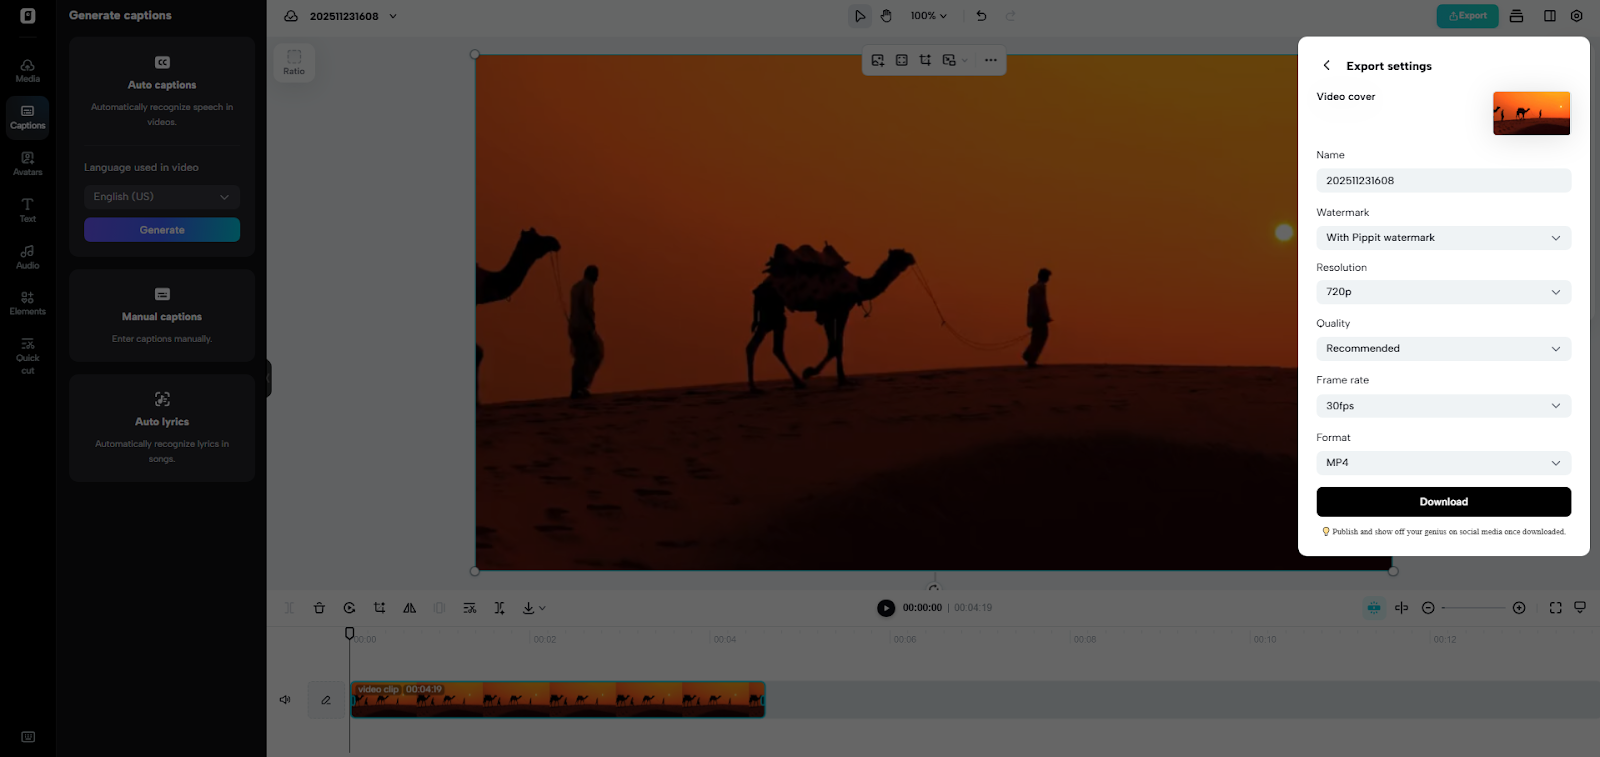Screen dimensions: 1600x757
Task: Open the Captions panel
Action: [x=28, y=117]
